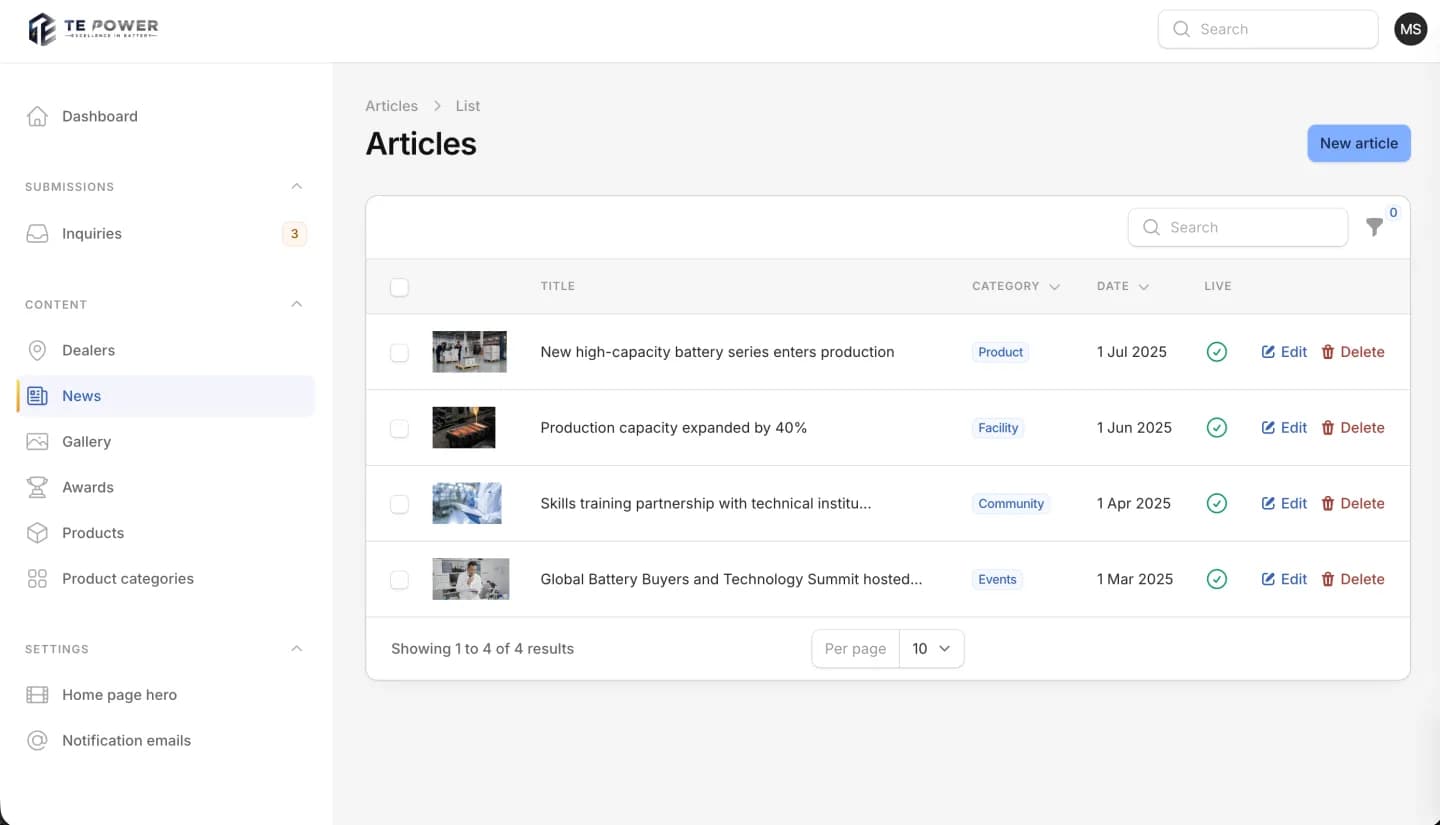Open Product categories in sidebar
Viewport: 1440px width, 825px height.
pos(165,579)
